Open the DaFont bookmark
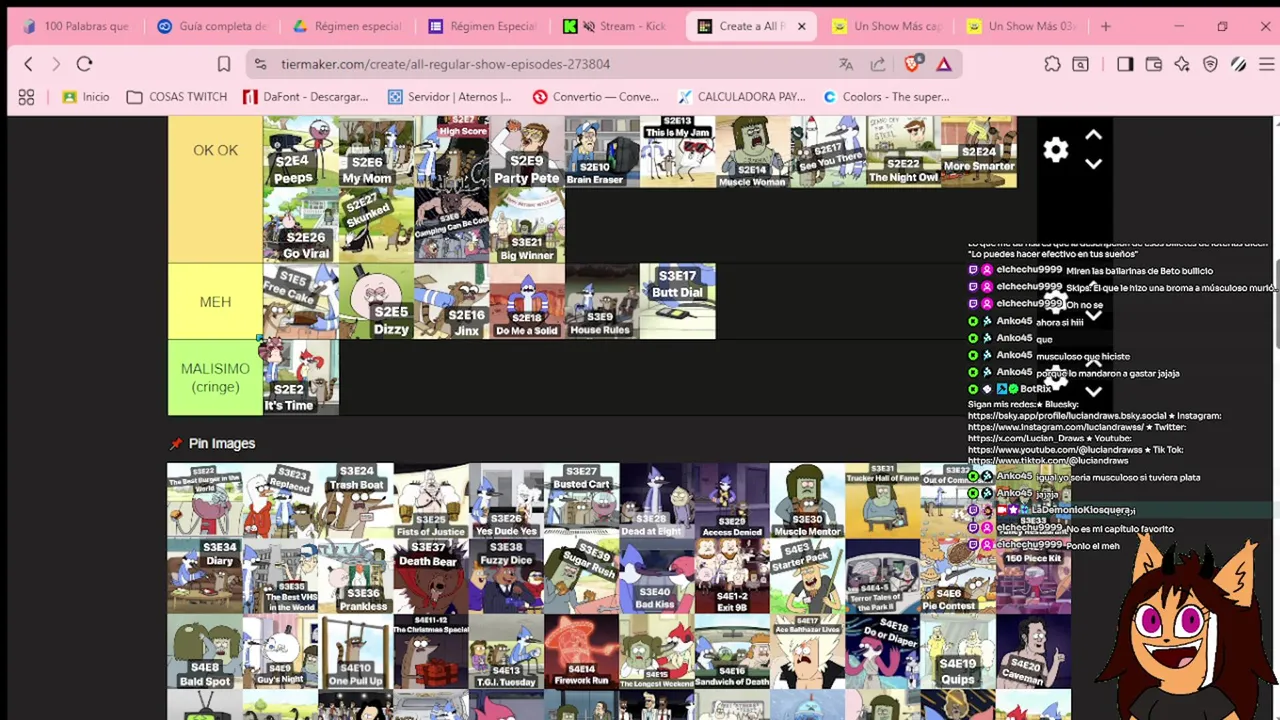1280x720 pixels. point(305,97)
